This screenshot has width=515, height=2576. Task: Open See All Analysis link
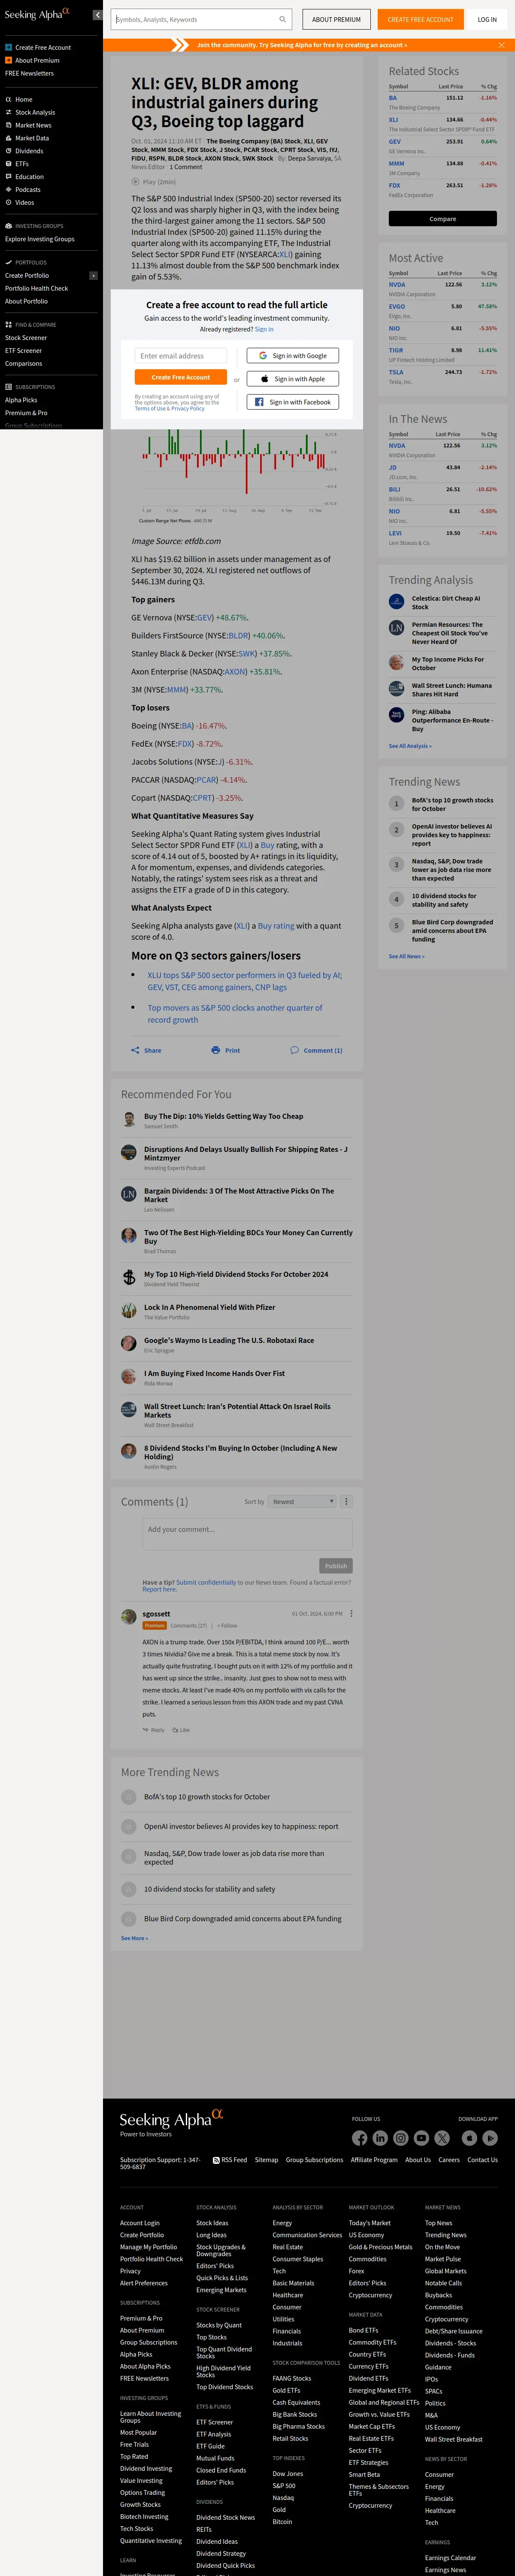click(410, 746)
